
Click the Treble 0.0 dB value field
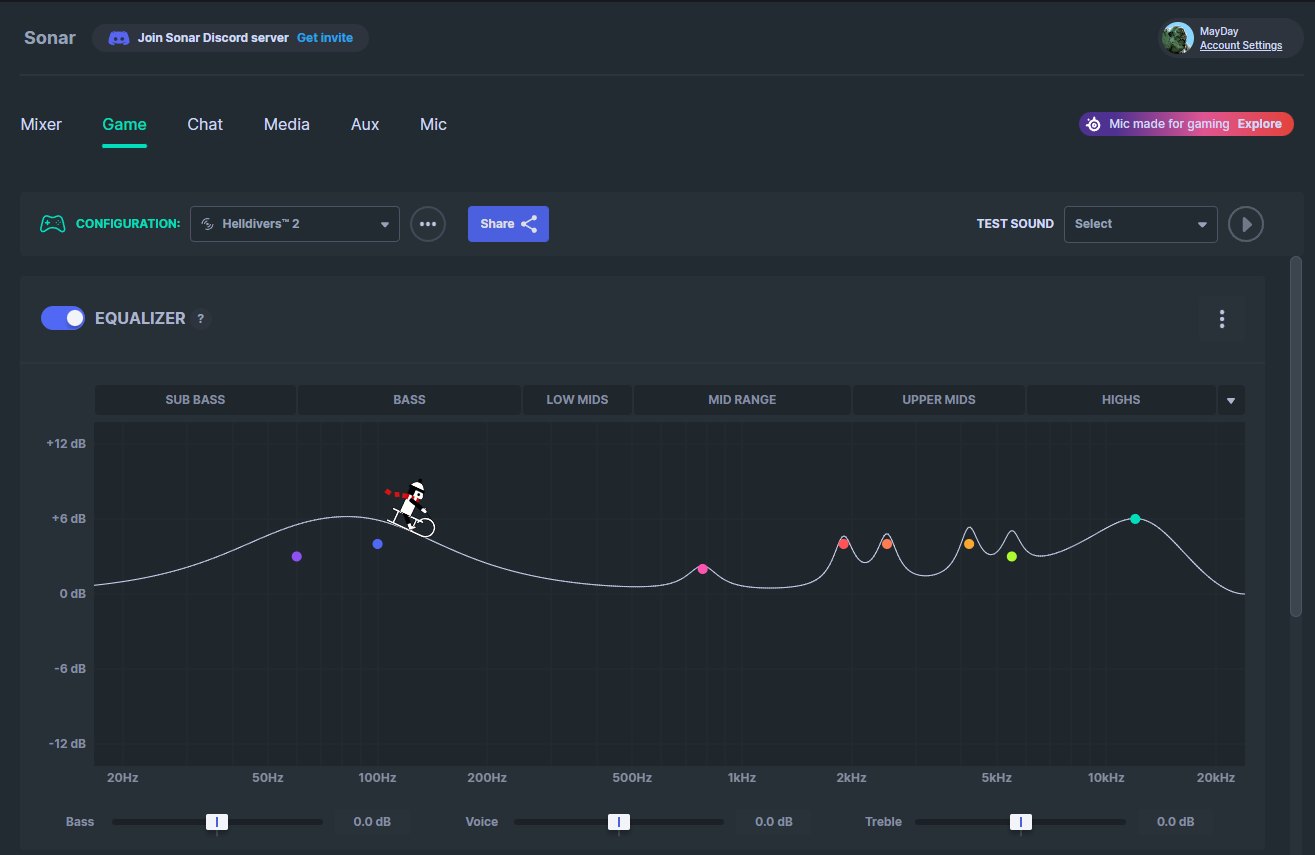pyautogui.click(x=1175, y=822)
